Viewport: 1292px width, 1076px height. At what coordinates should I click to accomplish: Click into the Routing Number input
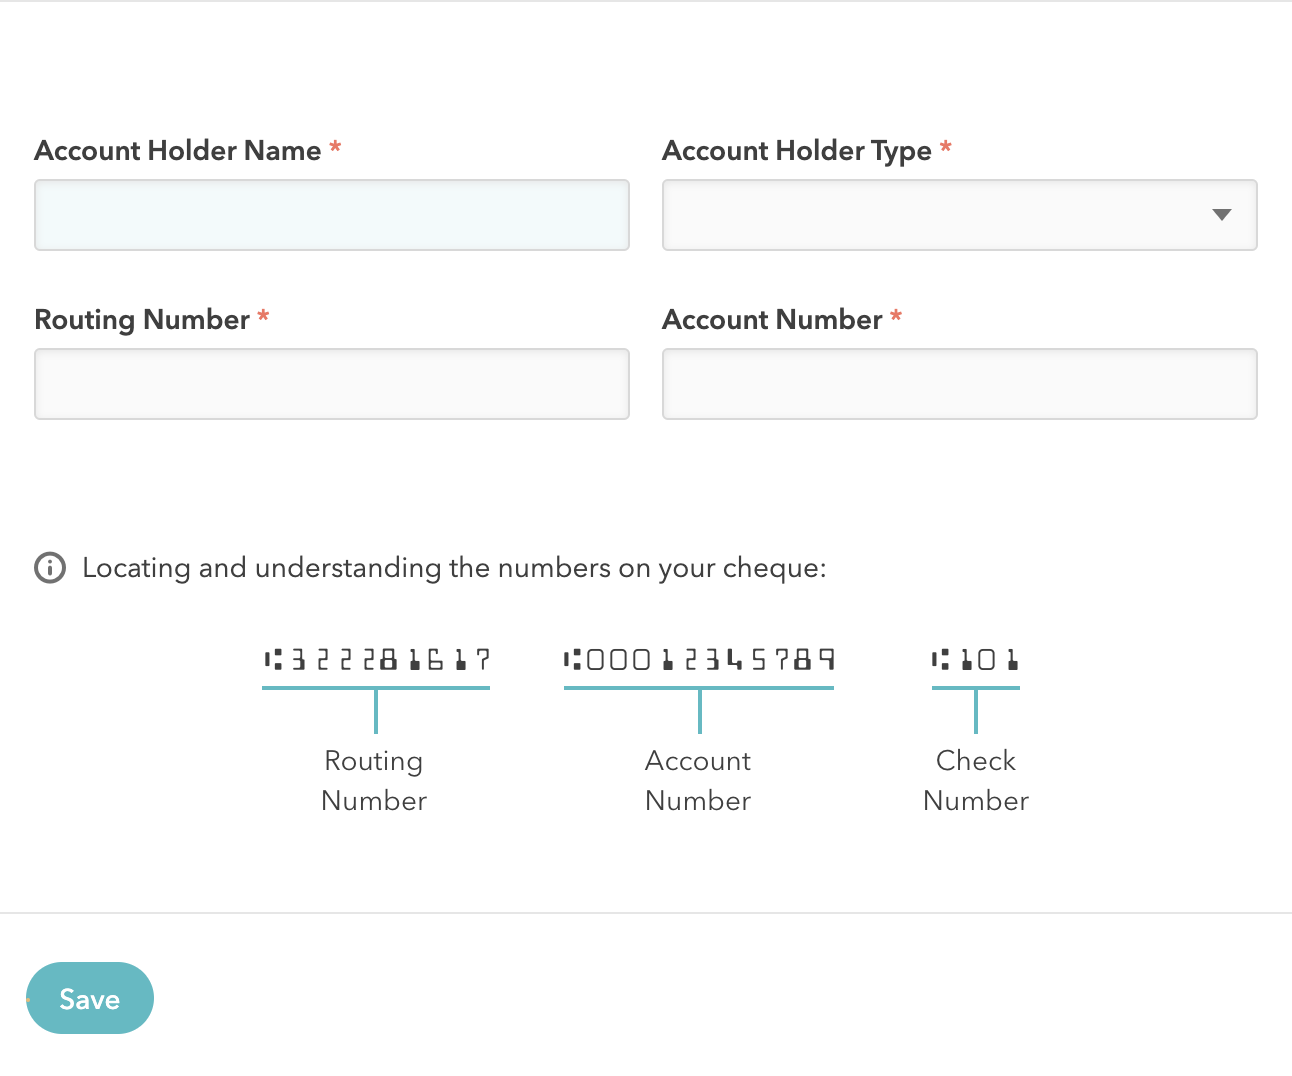click(332, 384)
